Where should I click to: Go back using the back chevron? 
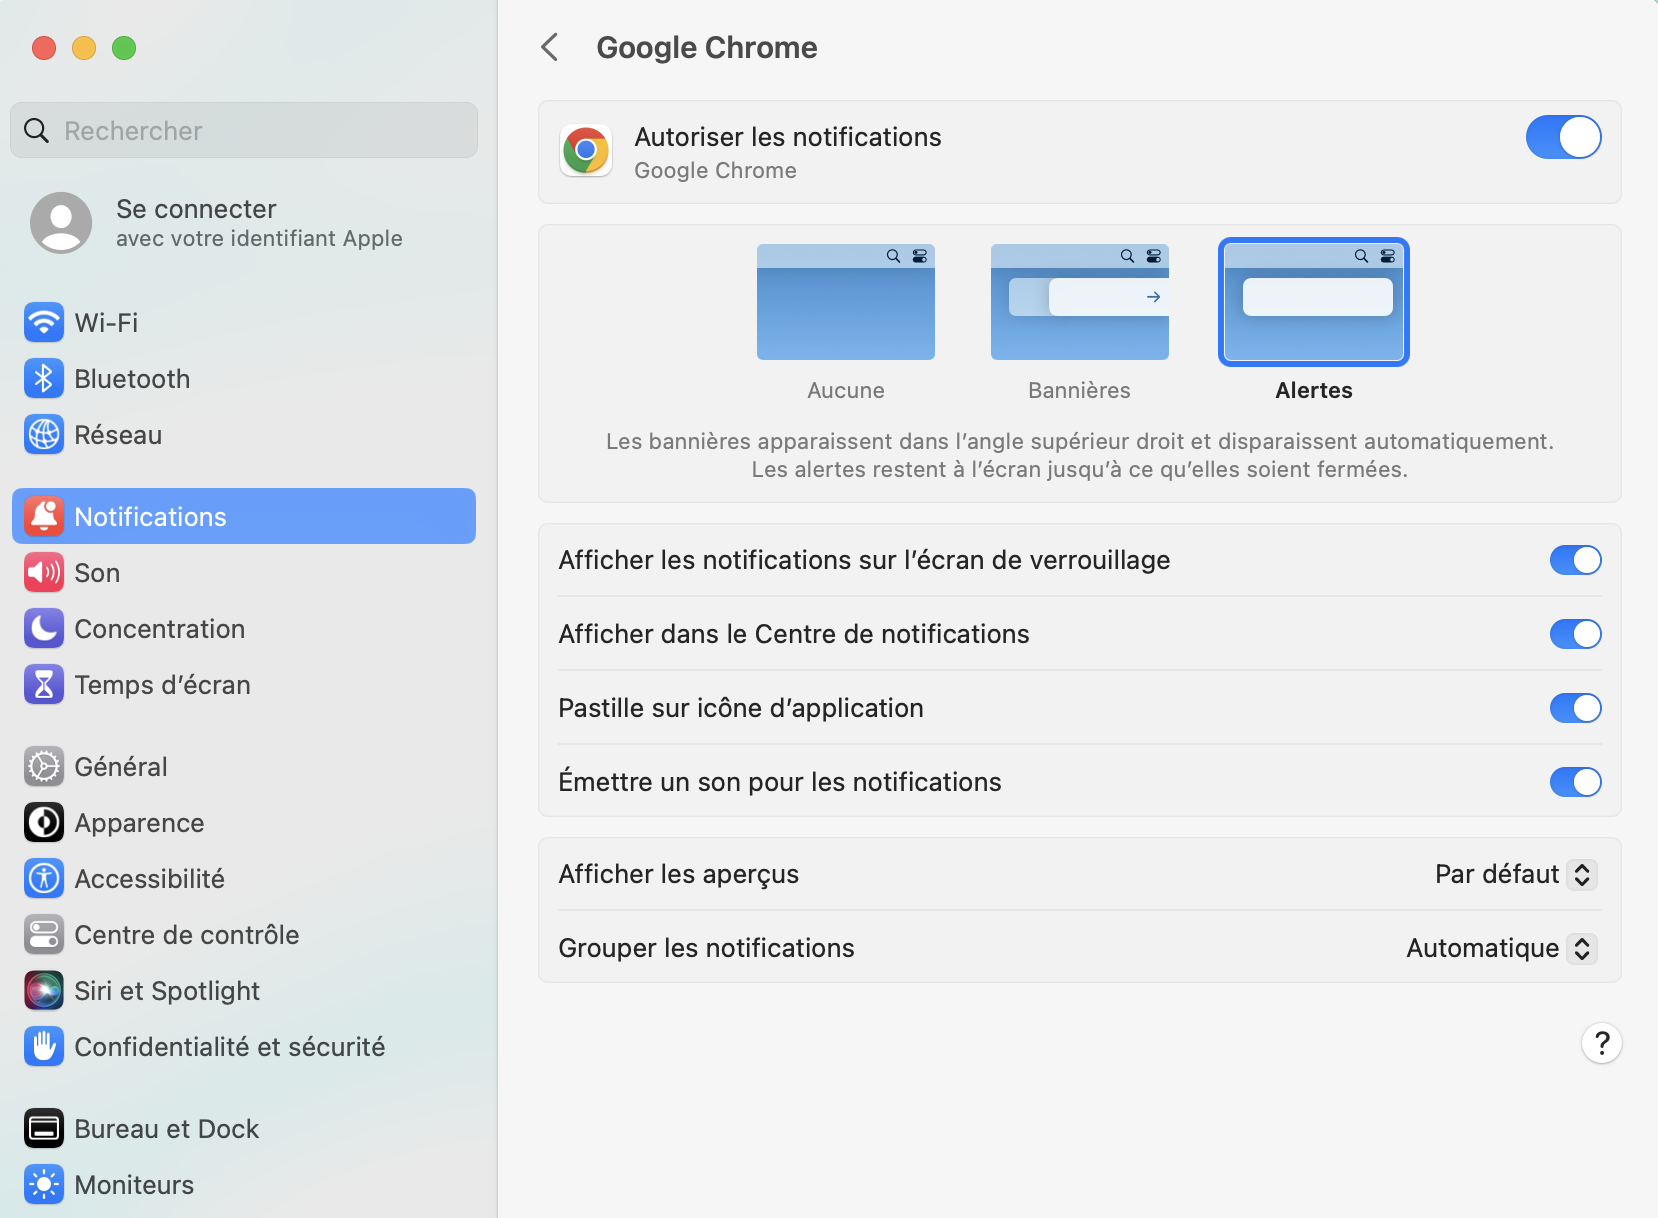[x=550, y=47]
